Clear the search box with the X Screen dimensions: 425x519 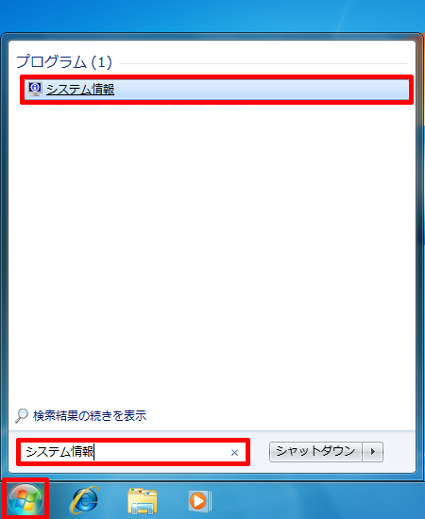[x=234, y=452]
